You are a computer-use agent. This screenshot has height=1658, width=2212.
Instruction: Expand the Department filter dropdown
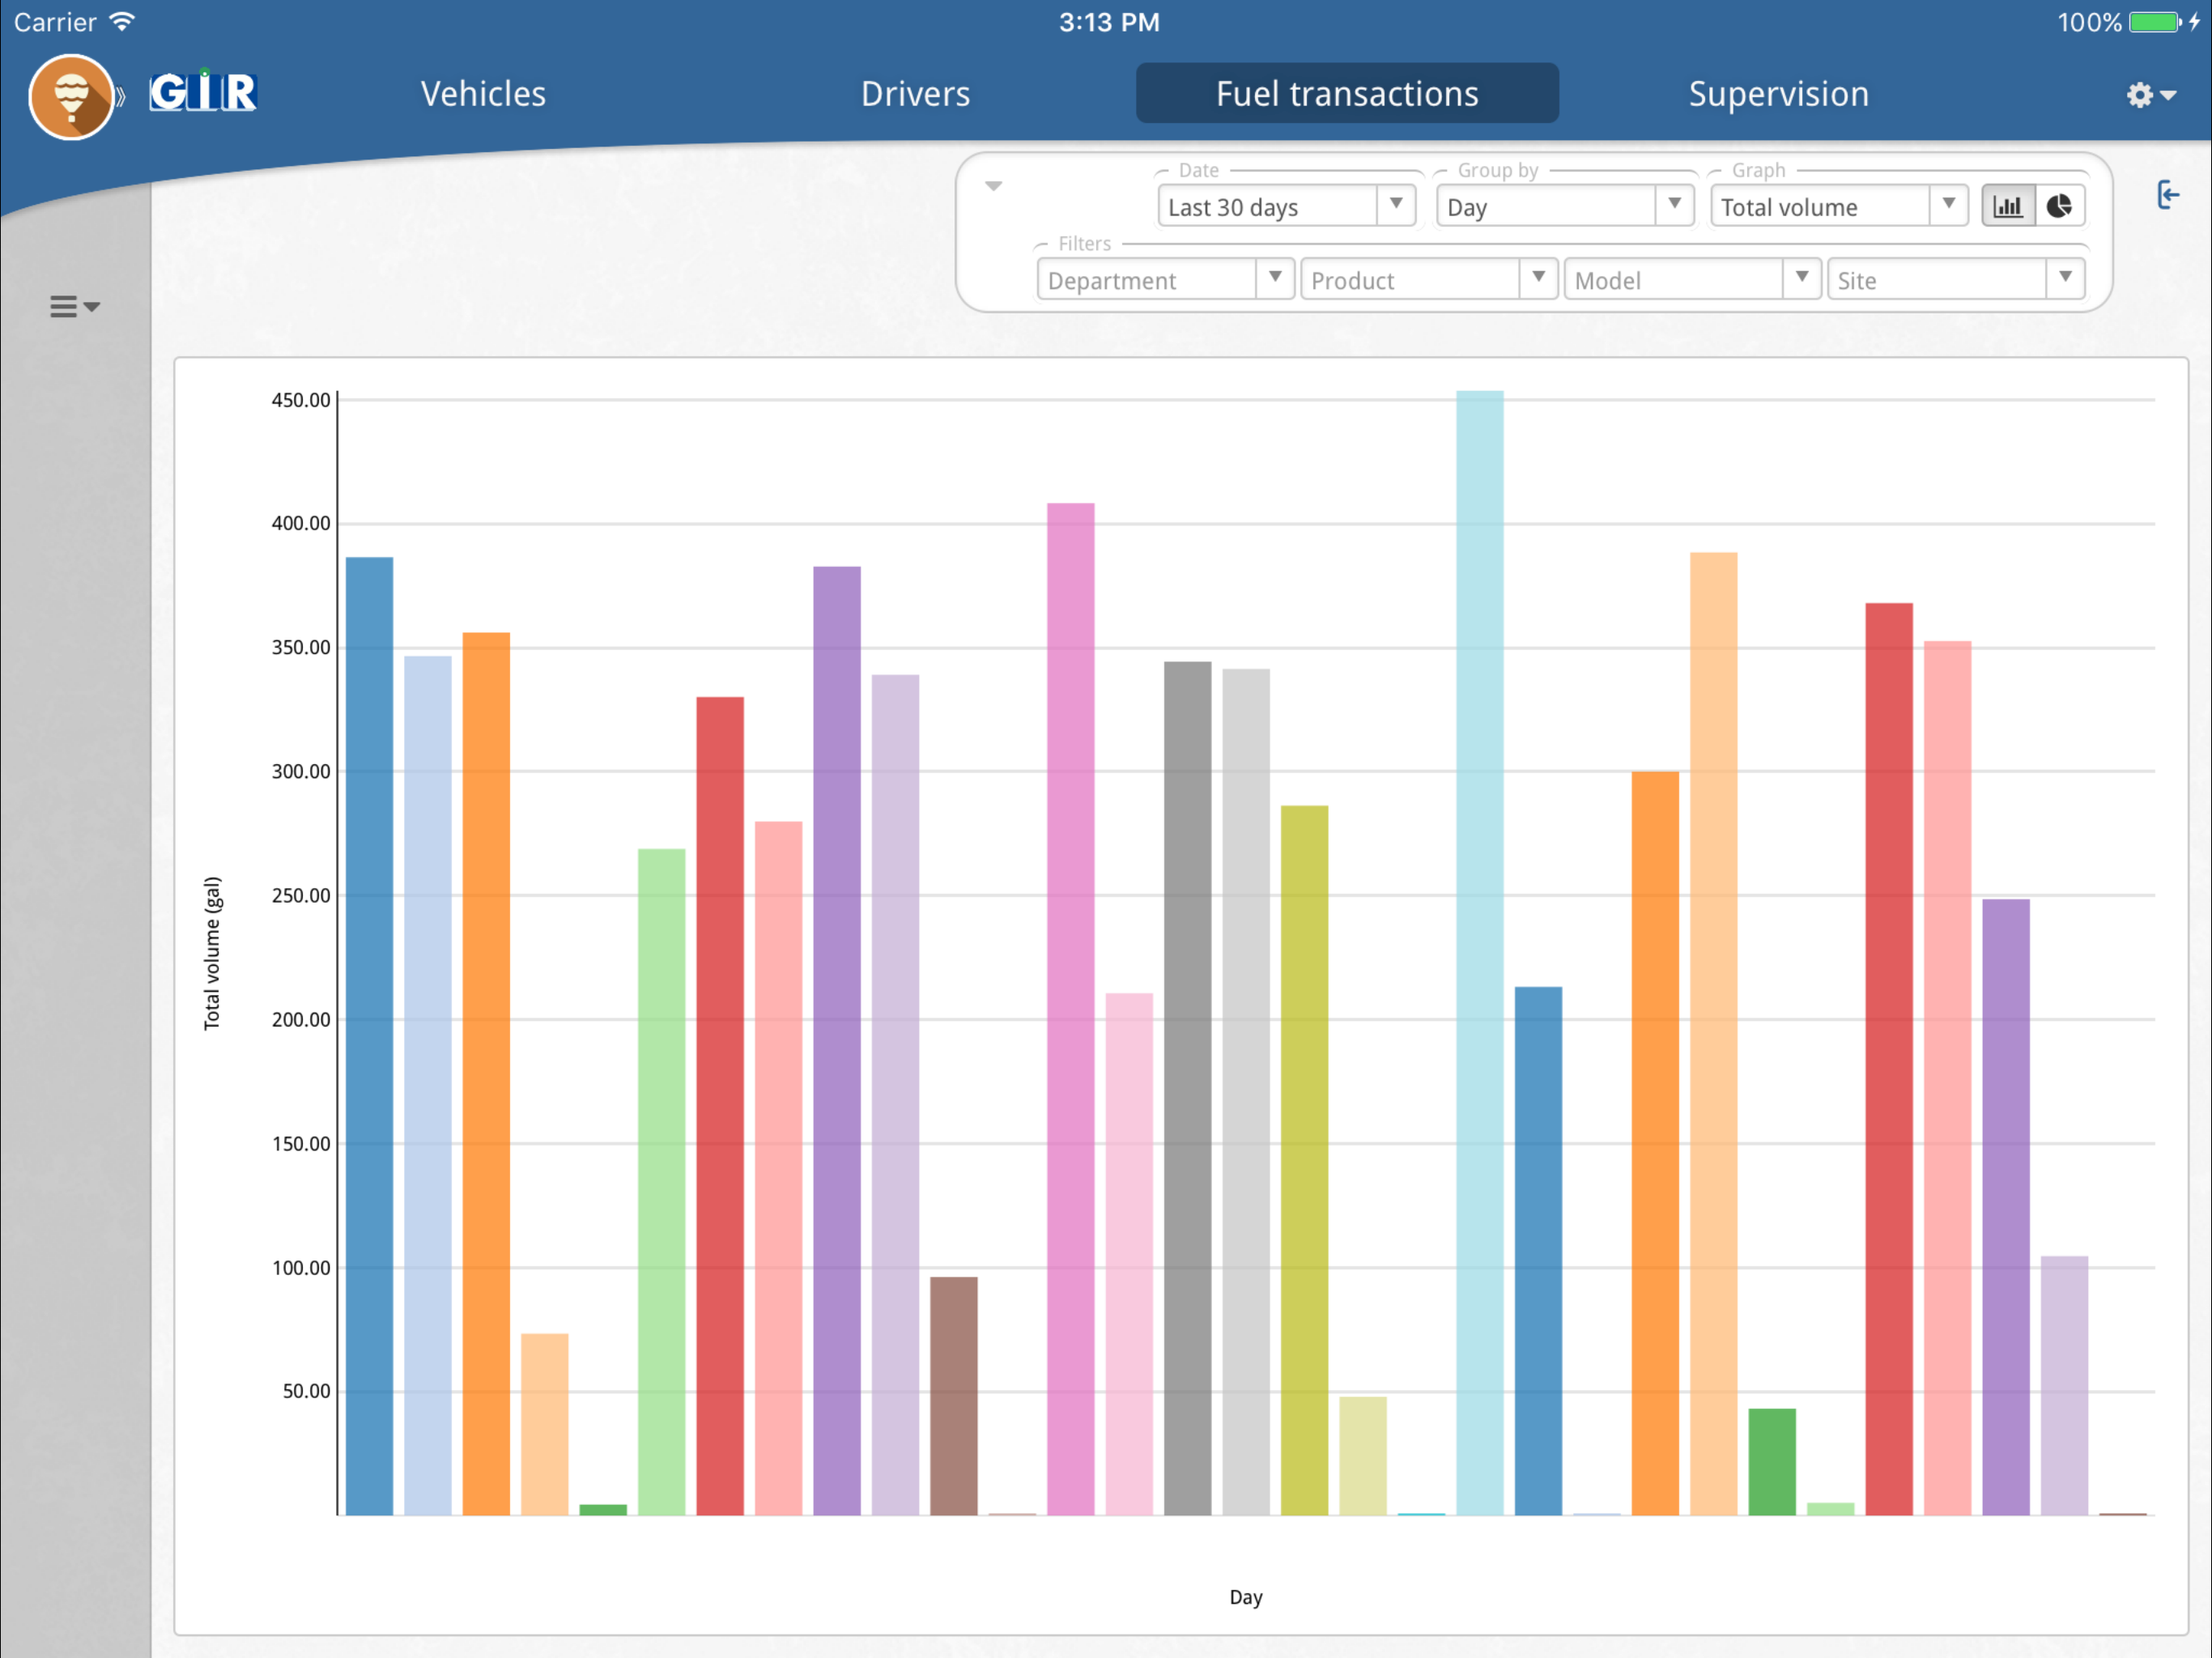coord(1165,279)
